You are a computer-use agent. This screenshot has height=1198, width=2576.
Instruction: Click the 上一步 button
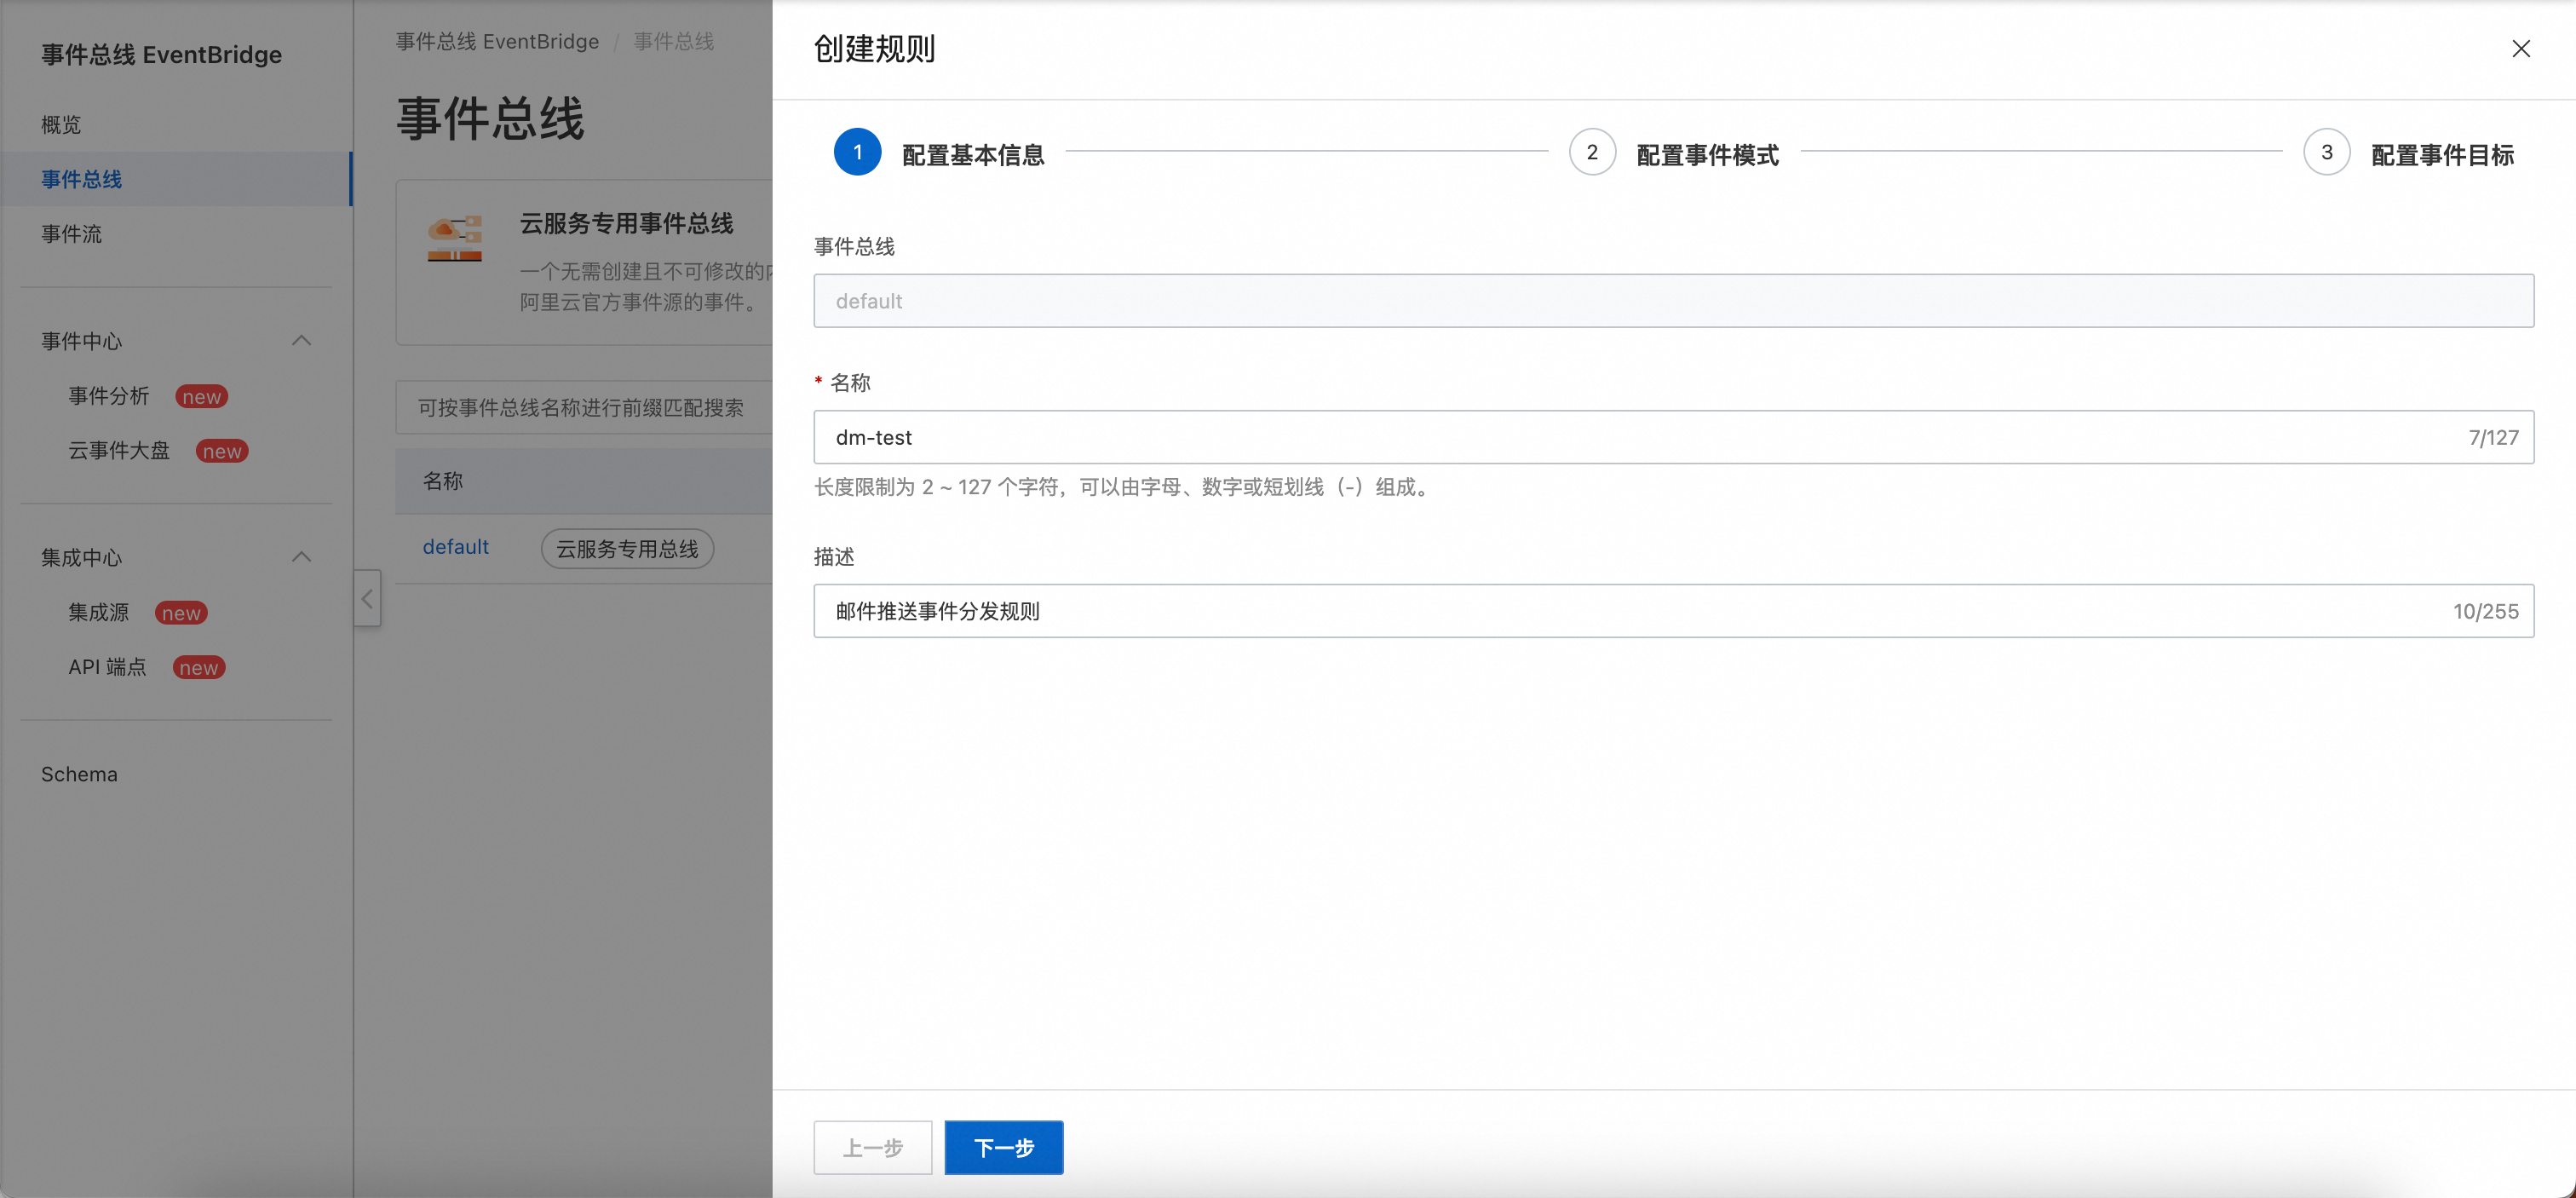pos(872,1147)
